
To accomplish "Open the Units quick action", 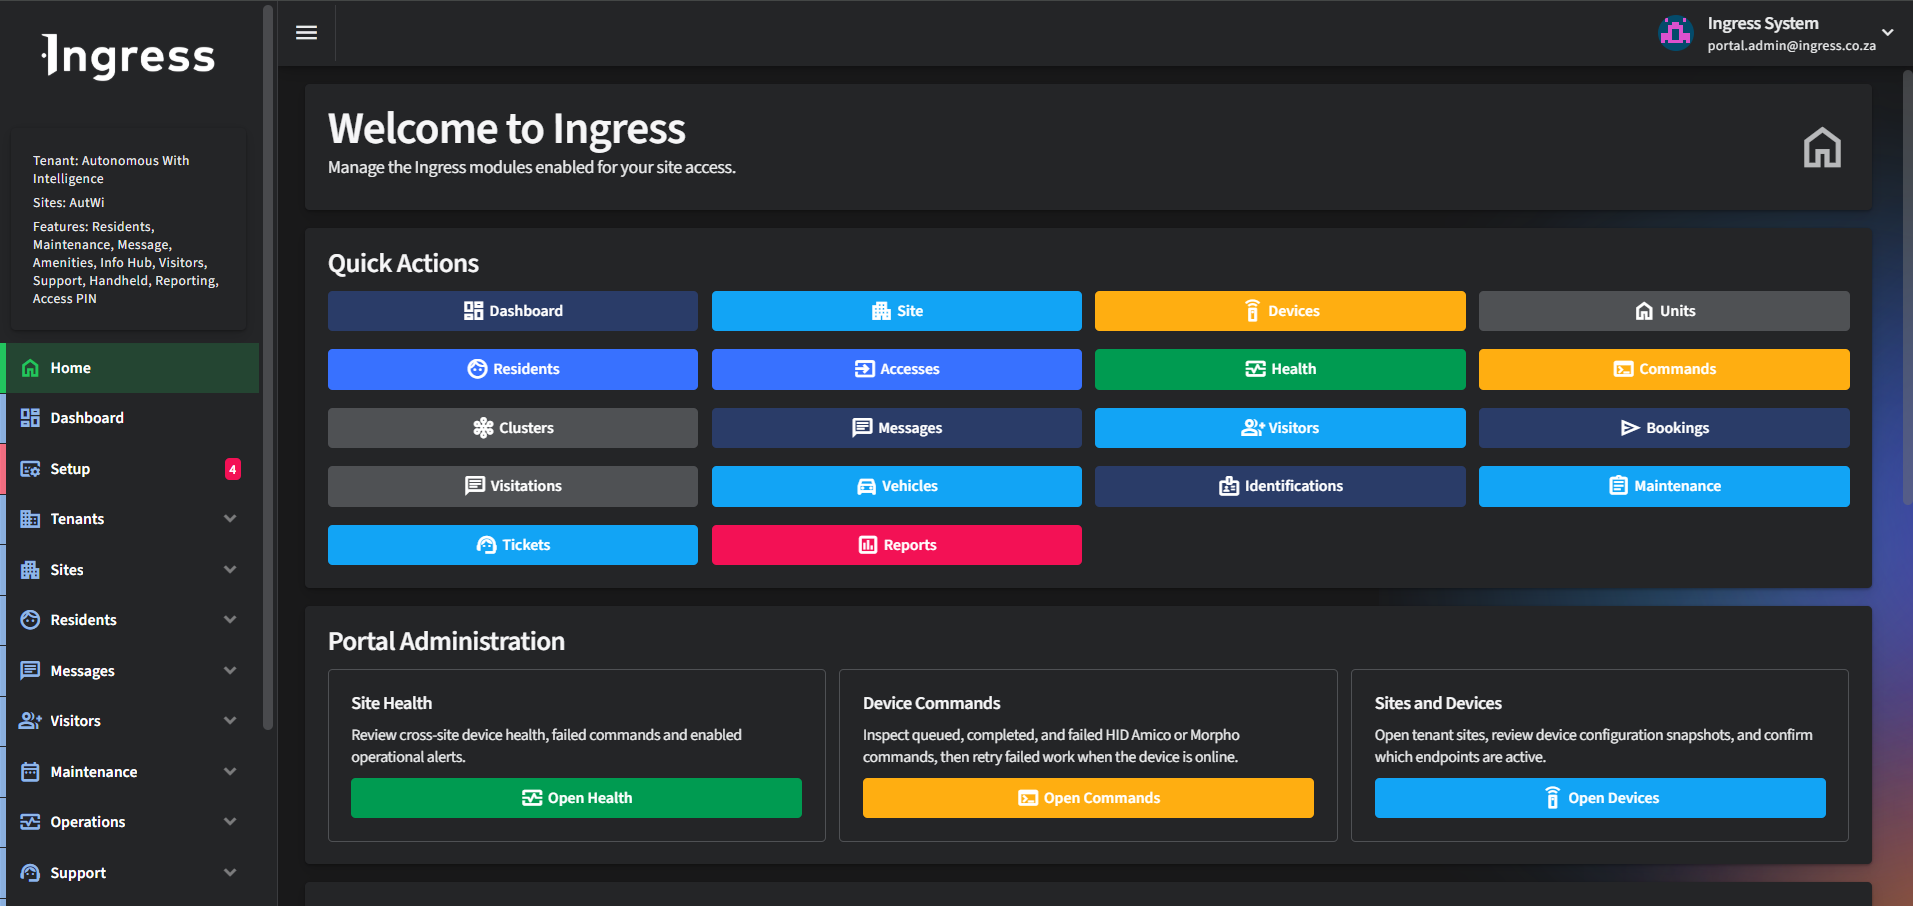I will (x=1664, y=311).
